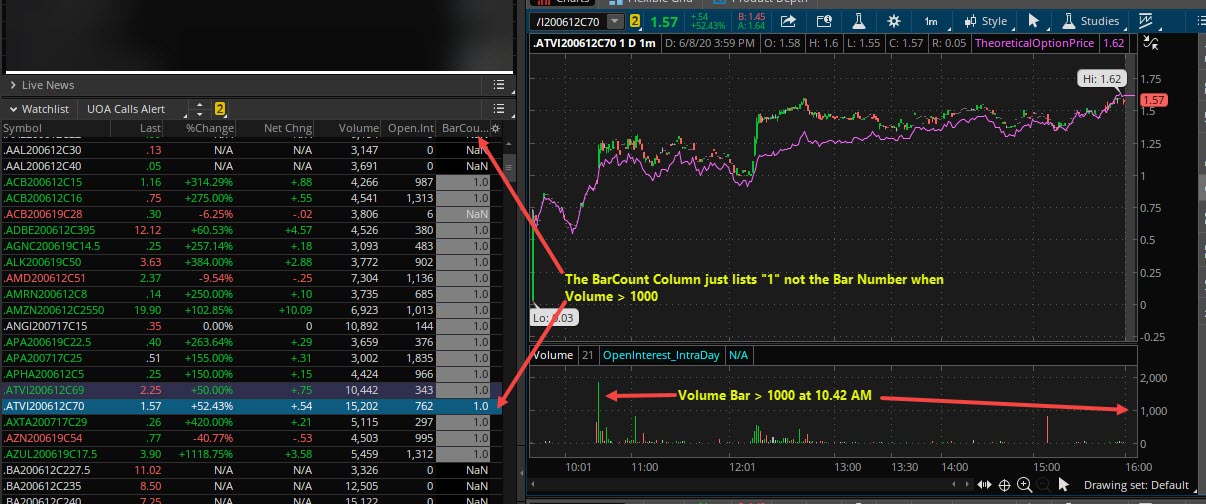Select the .BA200612C227.5 row
The image size is (1206, 504).
(x=250, y=470)
